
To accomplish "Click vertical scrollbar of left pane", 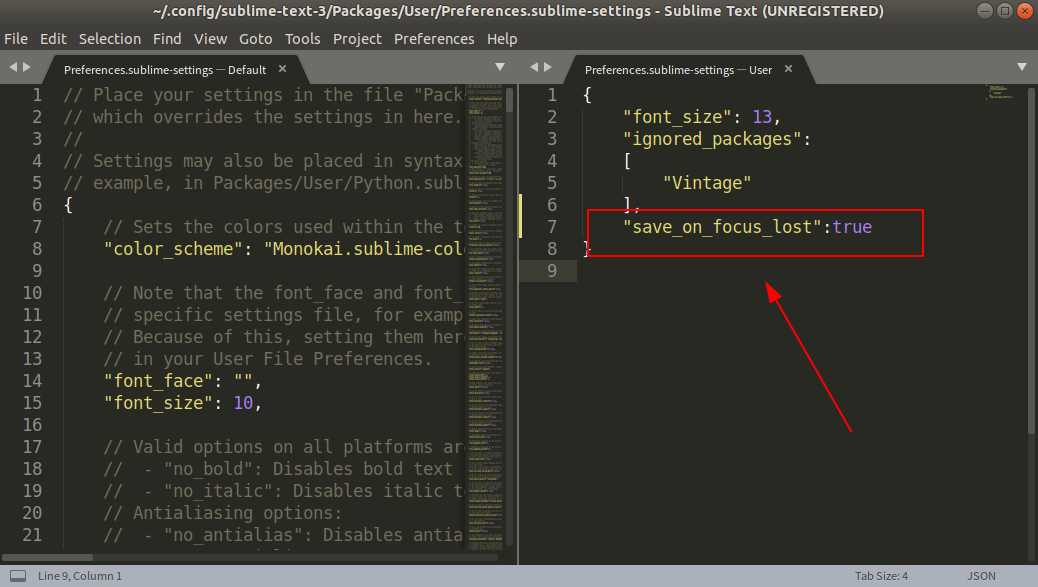I will tap(510, 100).
